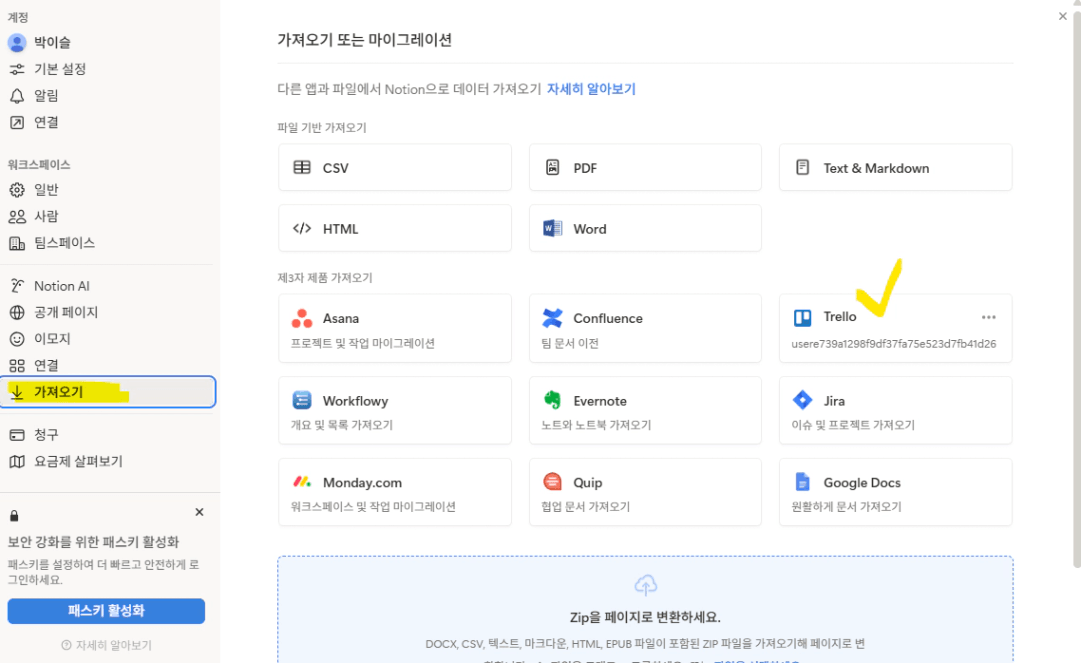Click the smiley icon beside 이모지

click(17, 339)
